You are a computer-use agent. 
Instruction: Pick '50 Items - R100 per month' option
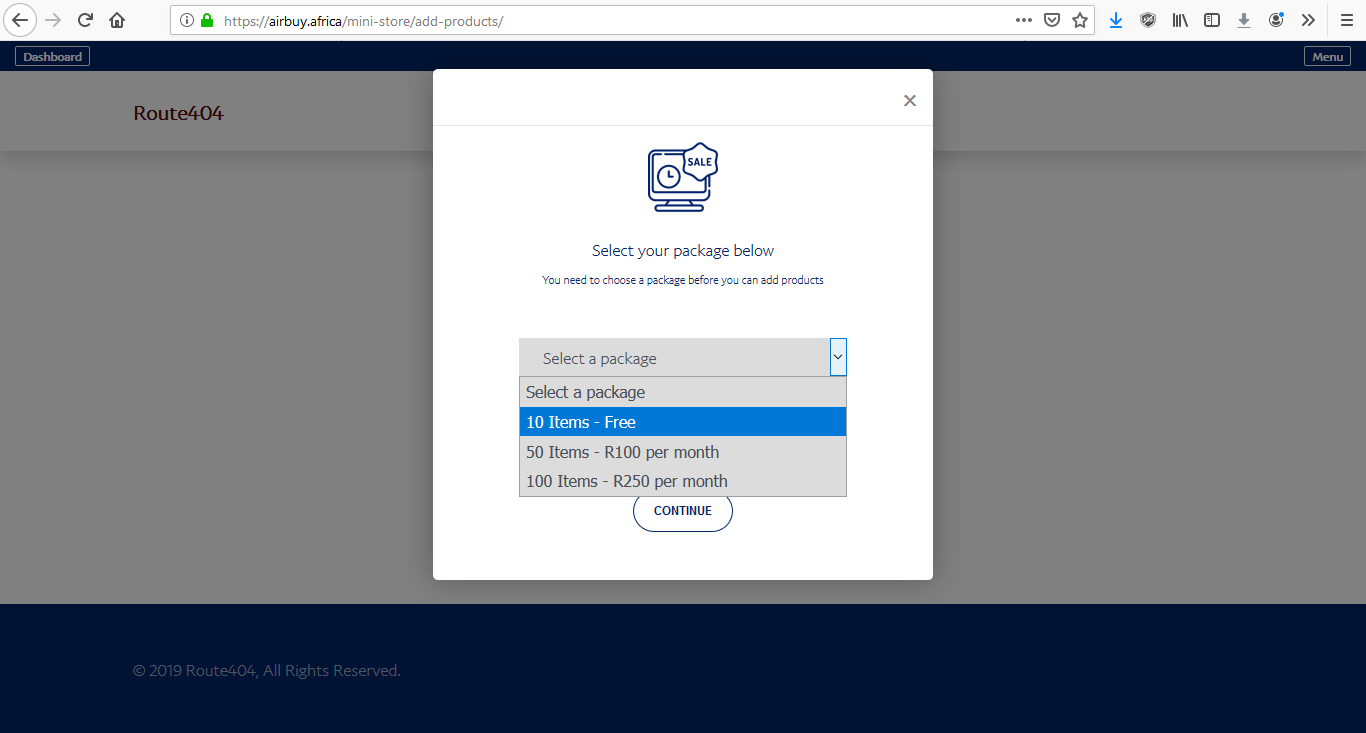[x=682, y=452]
